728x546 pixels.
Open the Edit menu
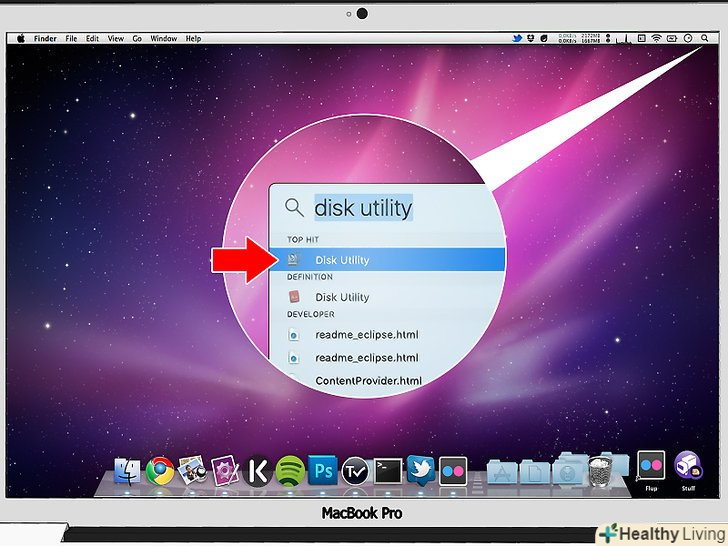point(92,39)
